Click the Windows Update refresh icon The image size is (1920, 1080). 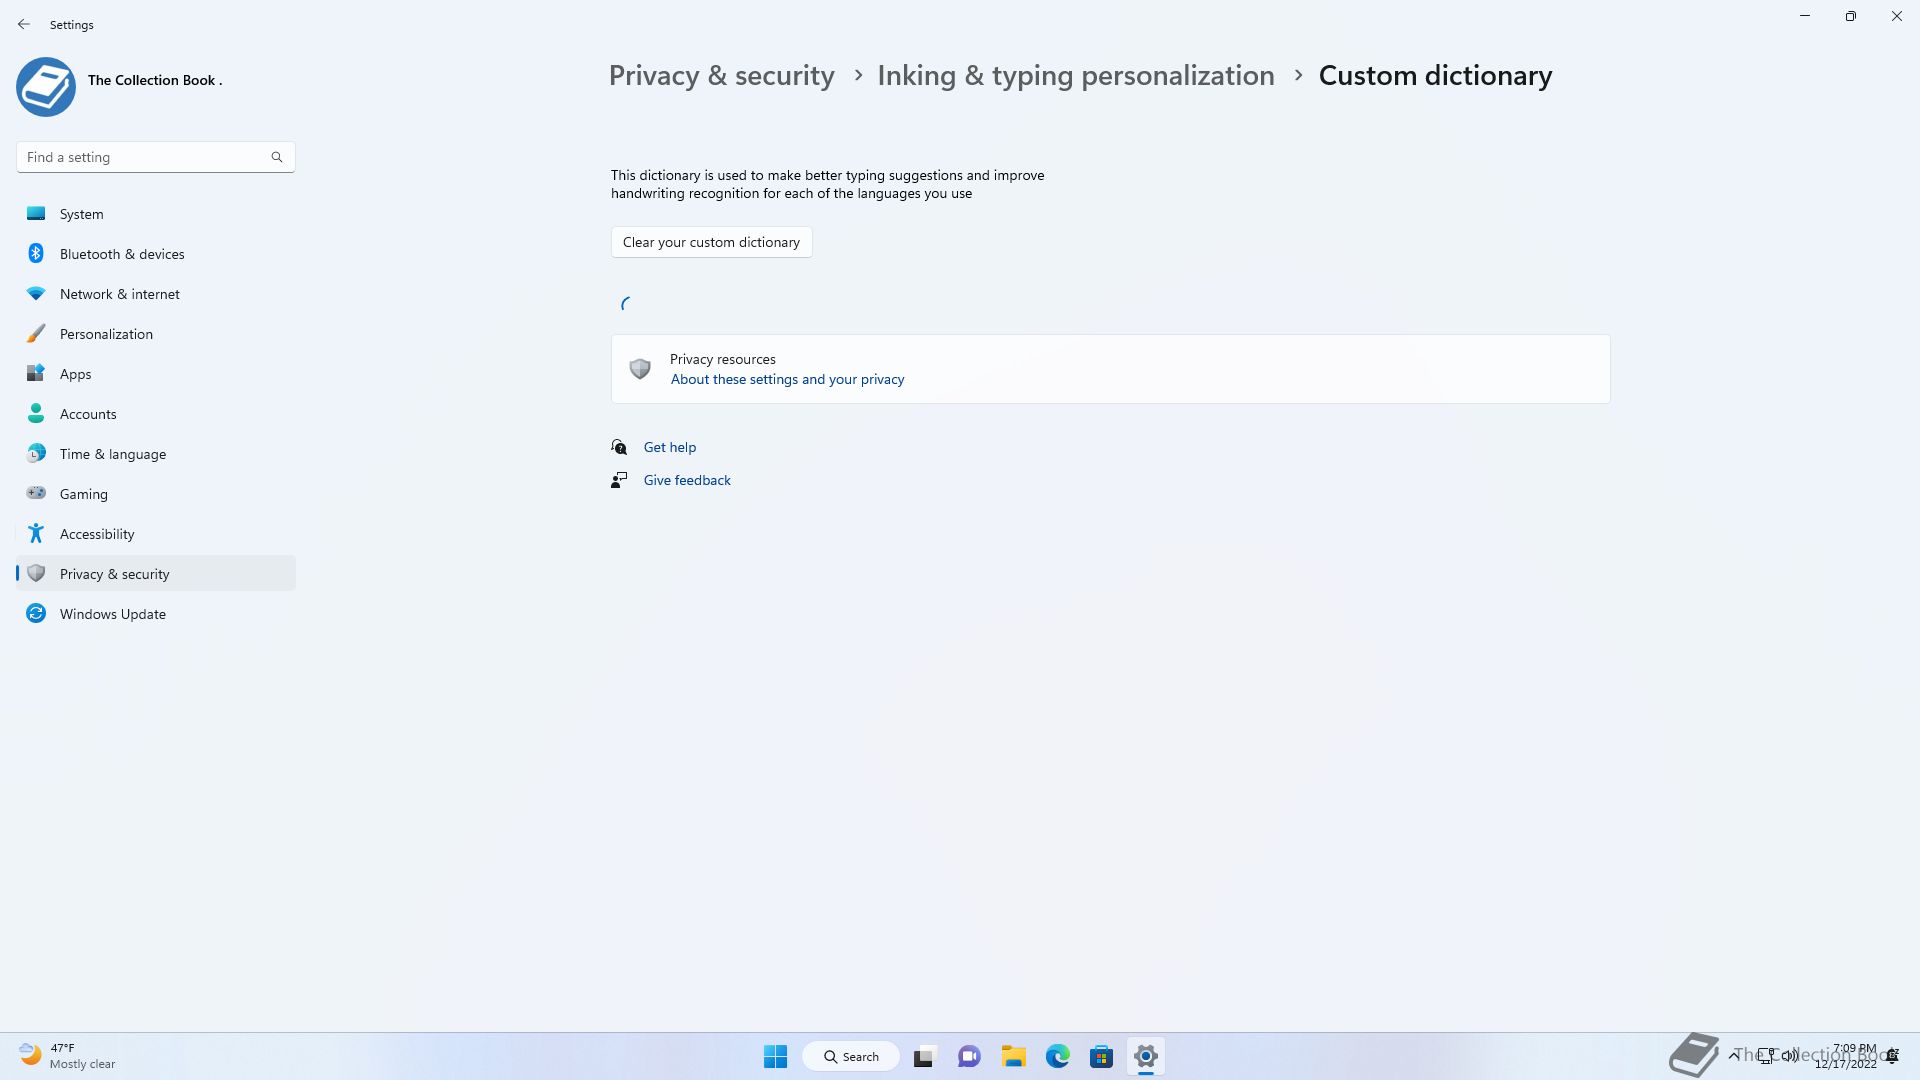(x=36, y=613)
